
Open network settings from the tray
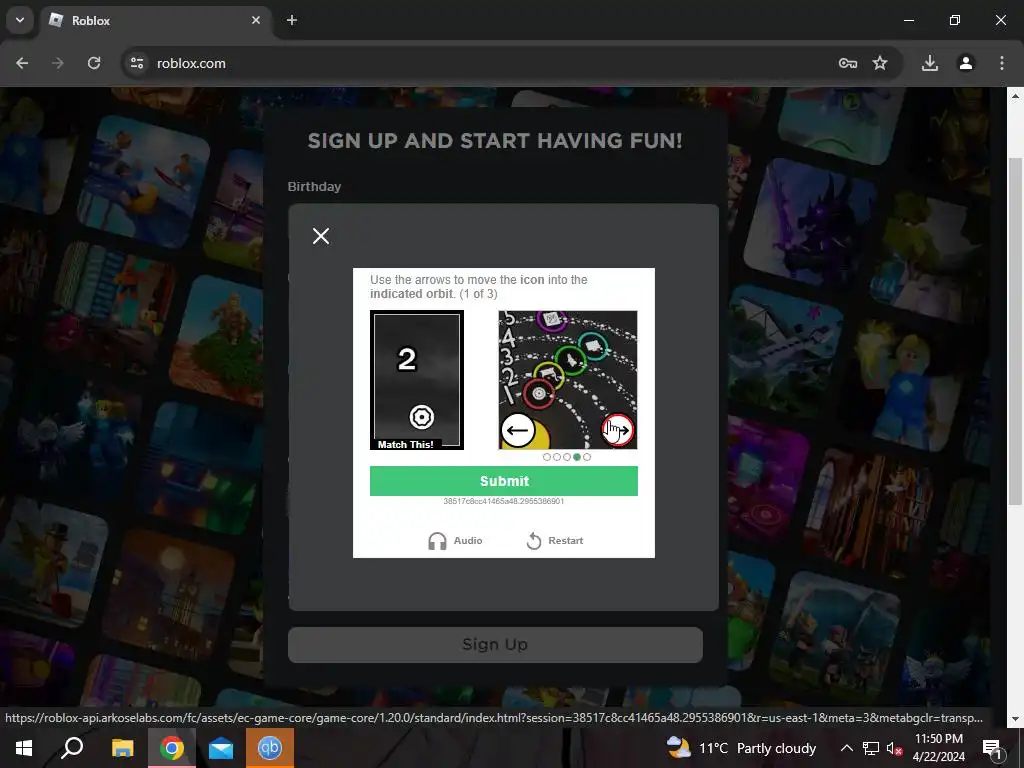point(871,748)
